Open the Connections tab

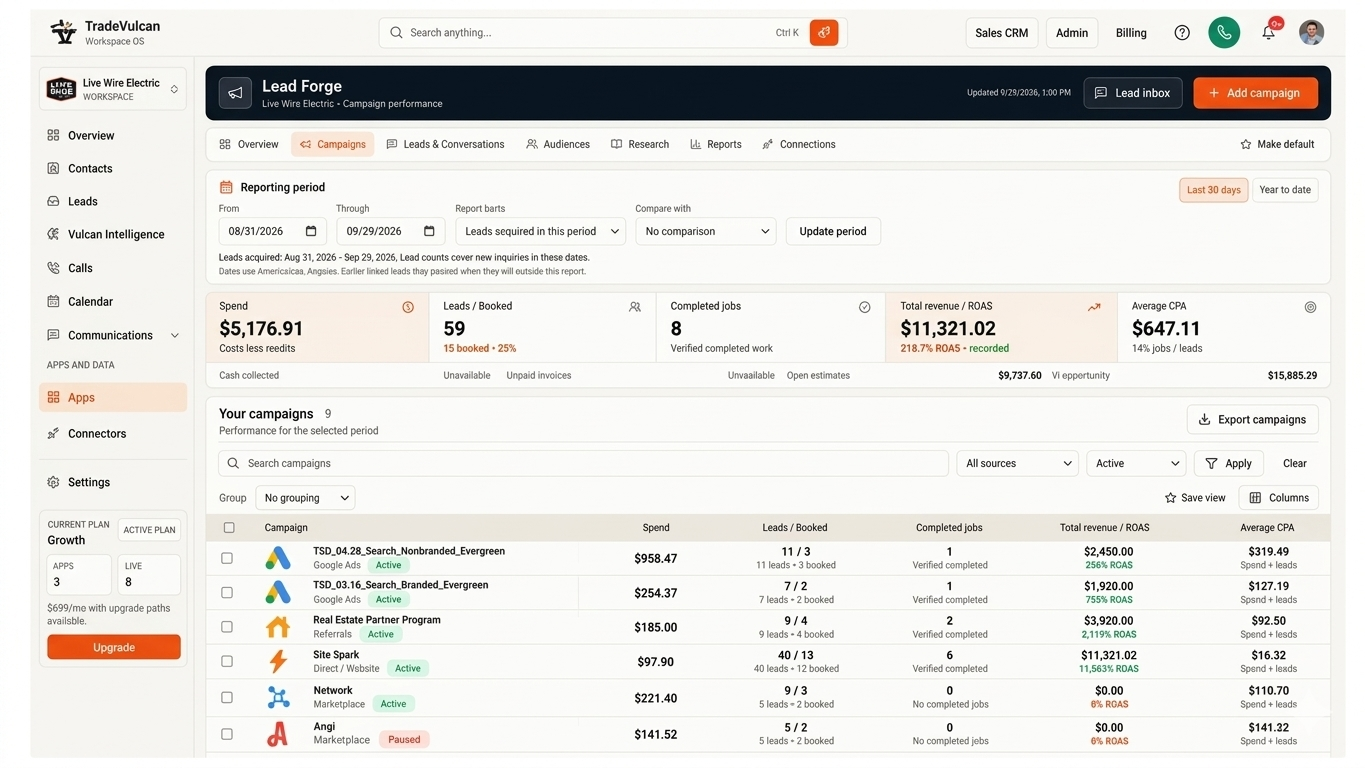point(799,144)
